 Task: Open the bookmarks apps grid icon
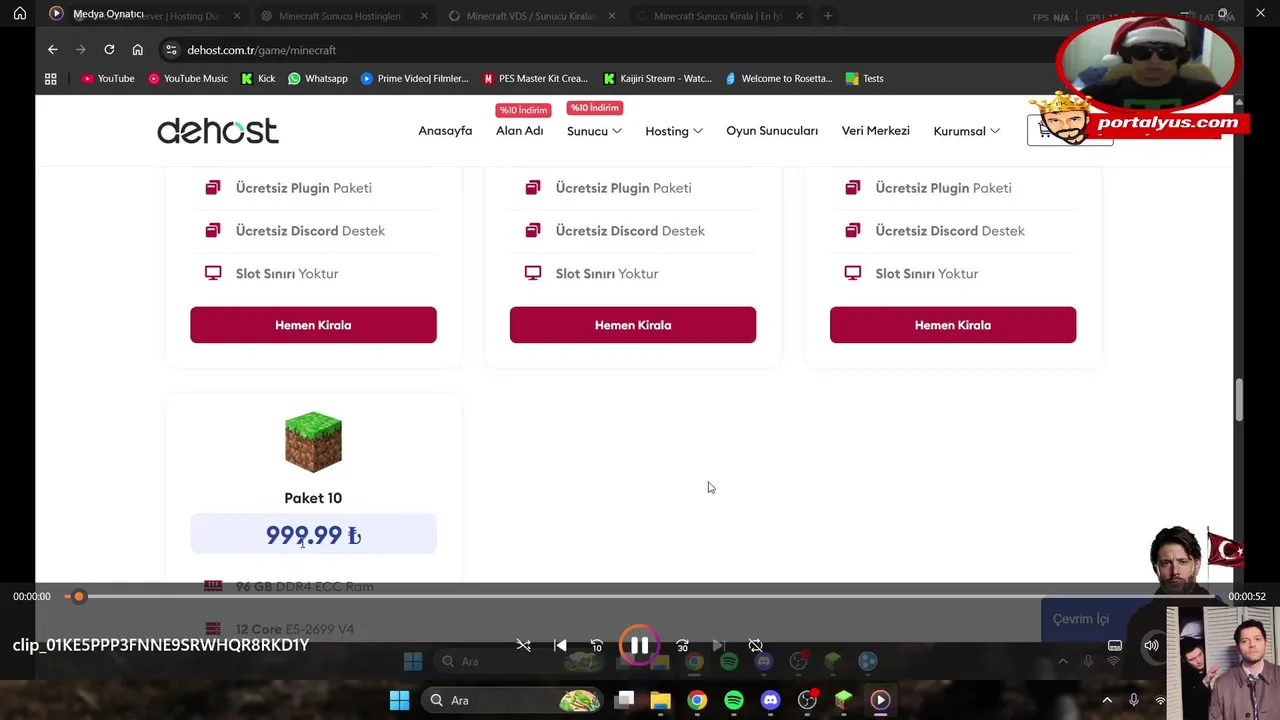click(51, 78)
